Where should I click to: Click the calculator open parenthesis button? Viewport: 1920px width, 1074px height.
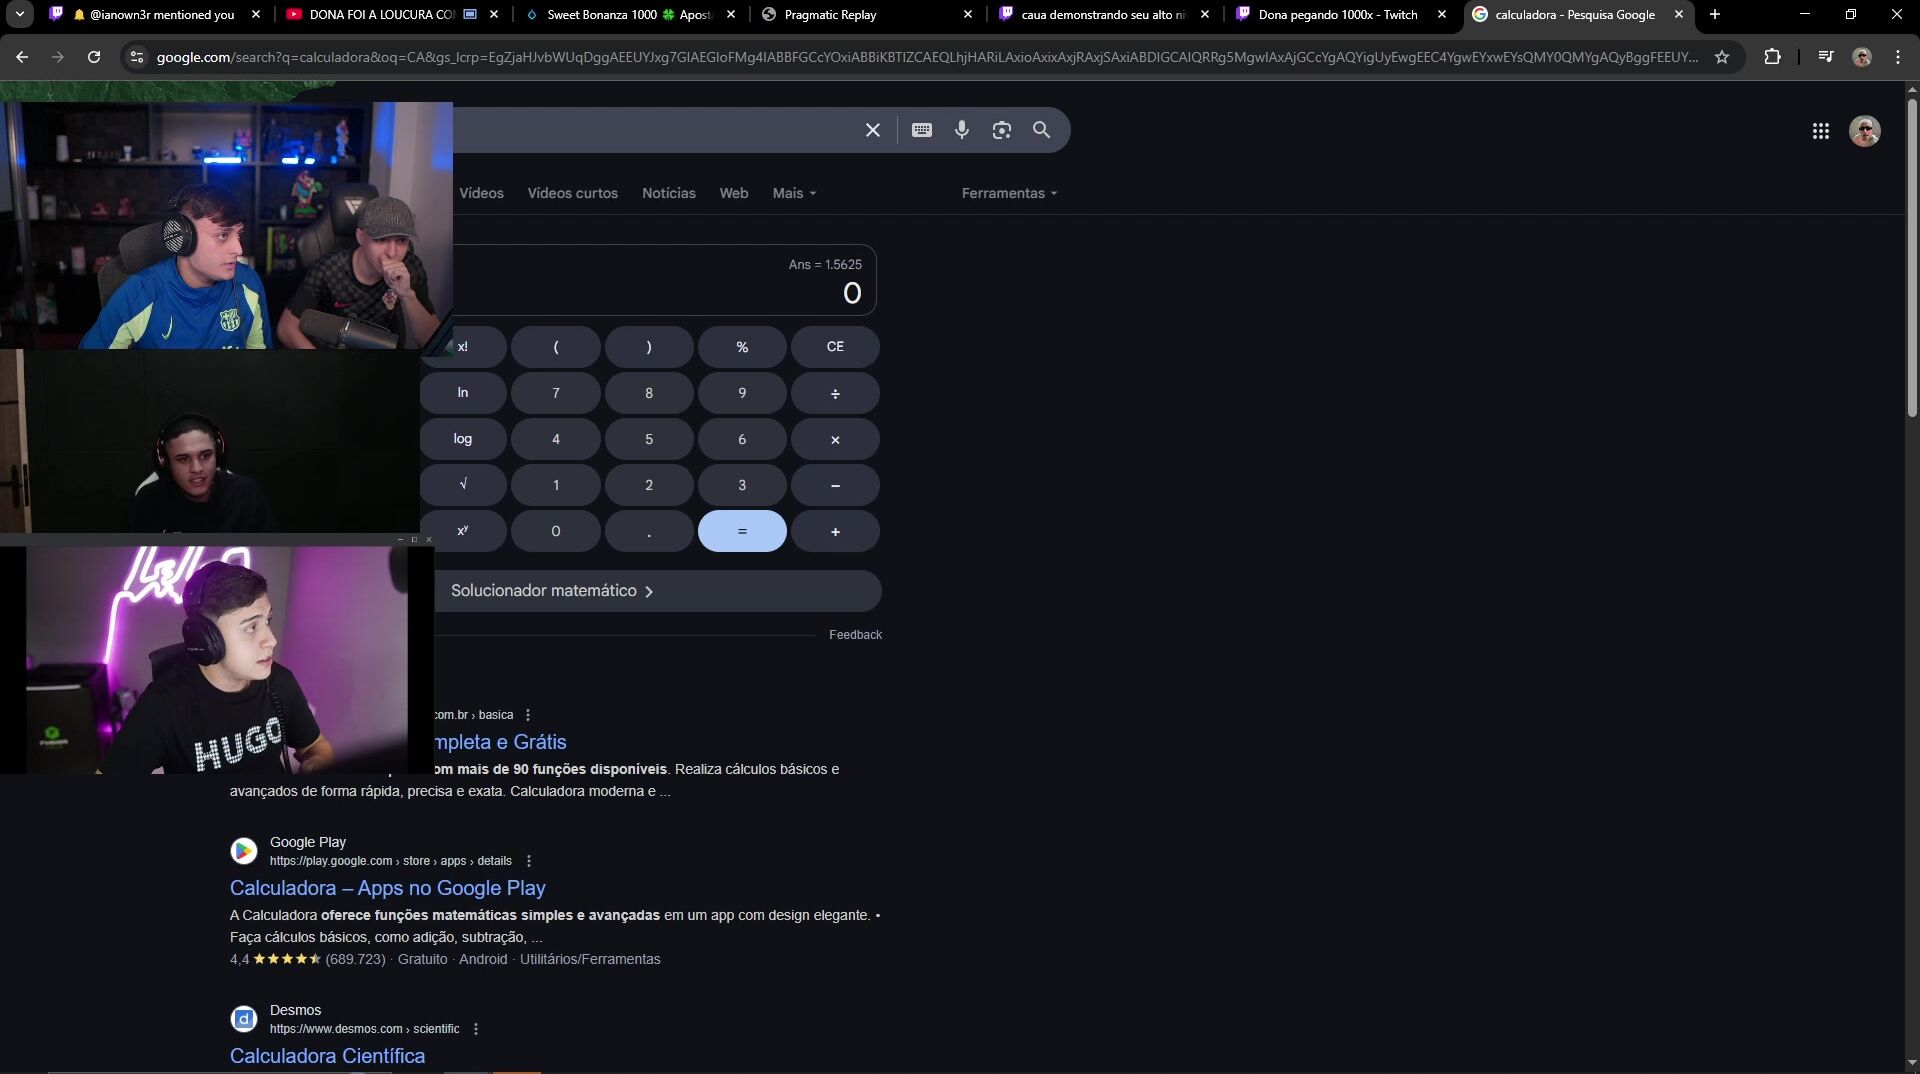click(556, 347)
